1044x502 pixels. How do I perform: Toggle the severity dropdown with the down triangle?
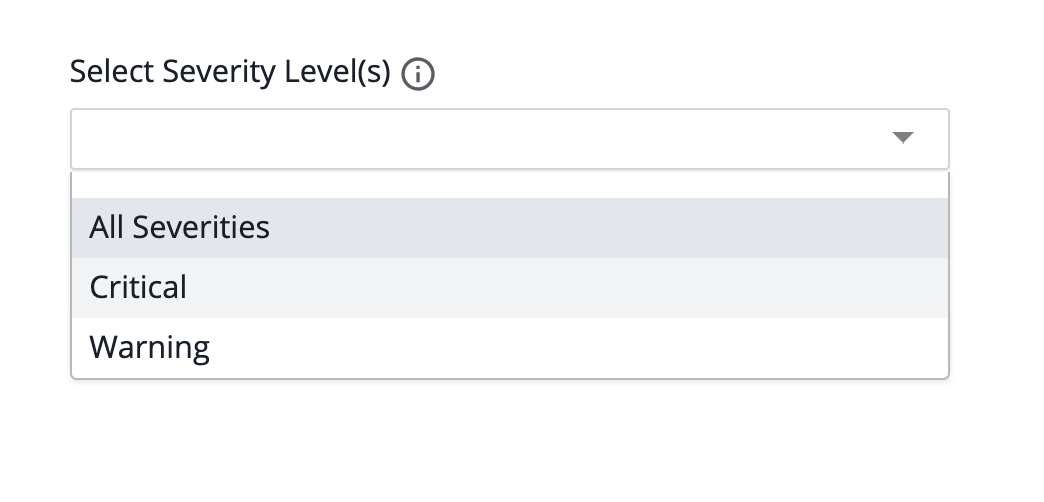tap(903, 138)
